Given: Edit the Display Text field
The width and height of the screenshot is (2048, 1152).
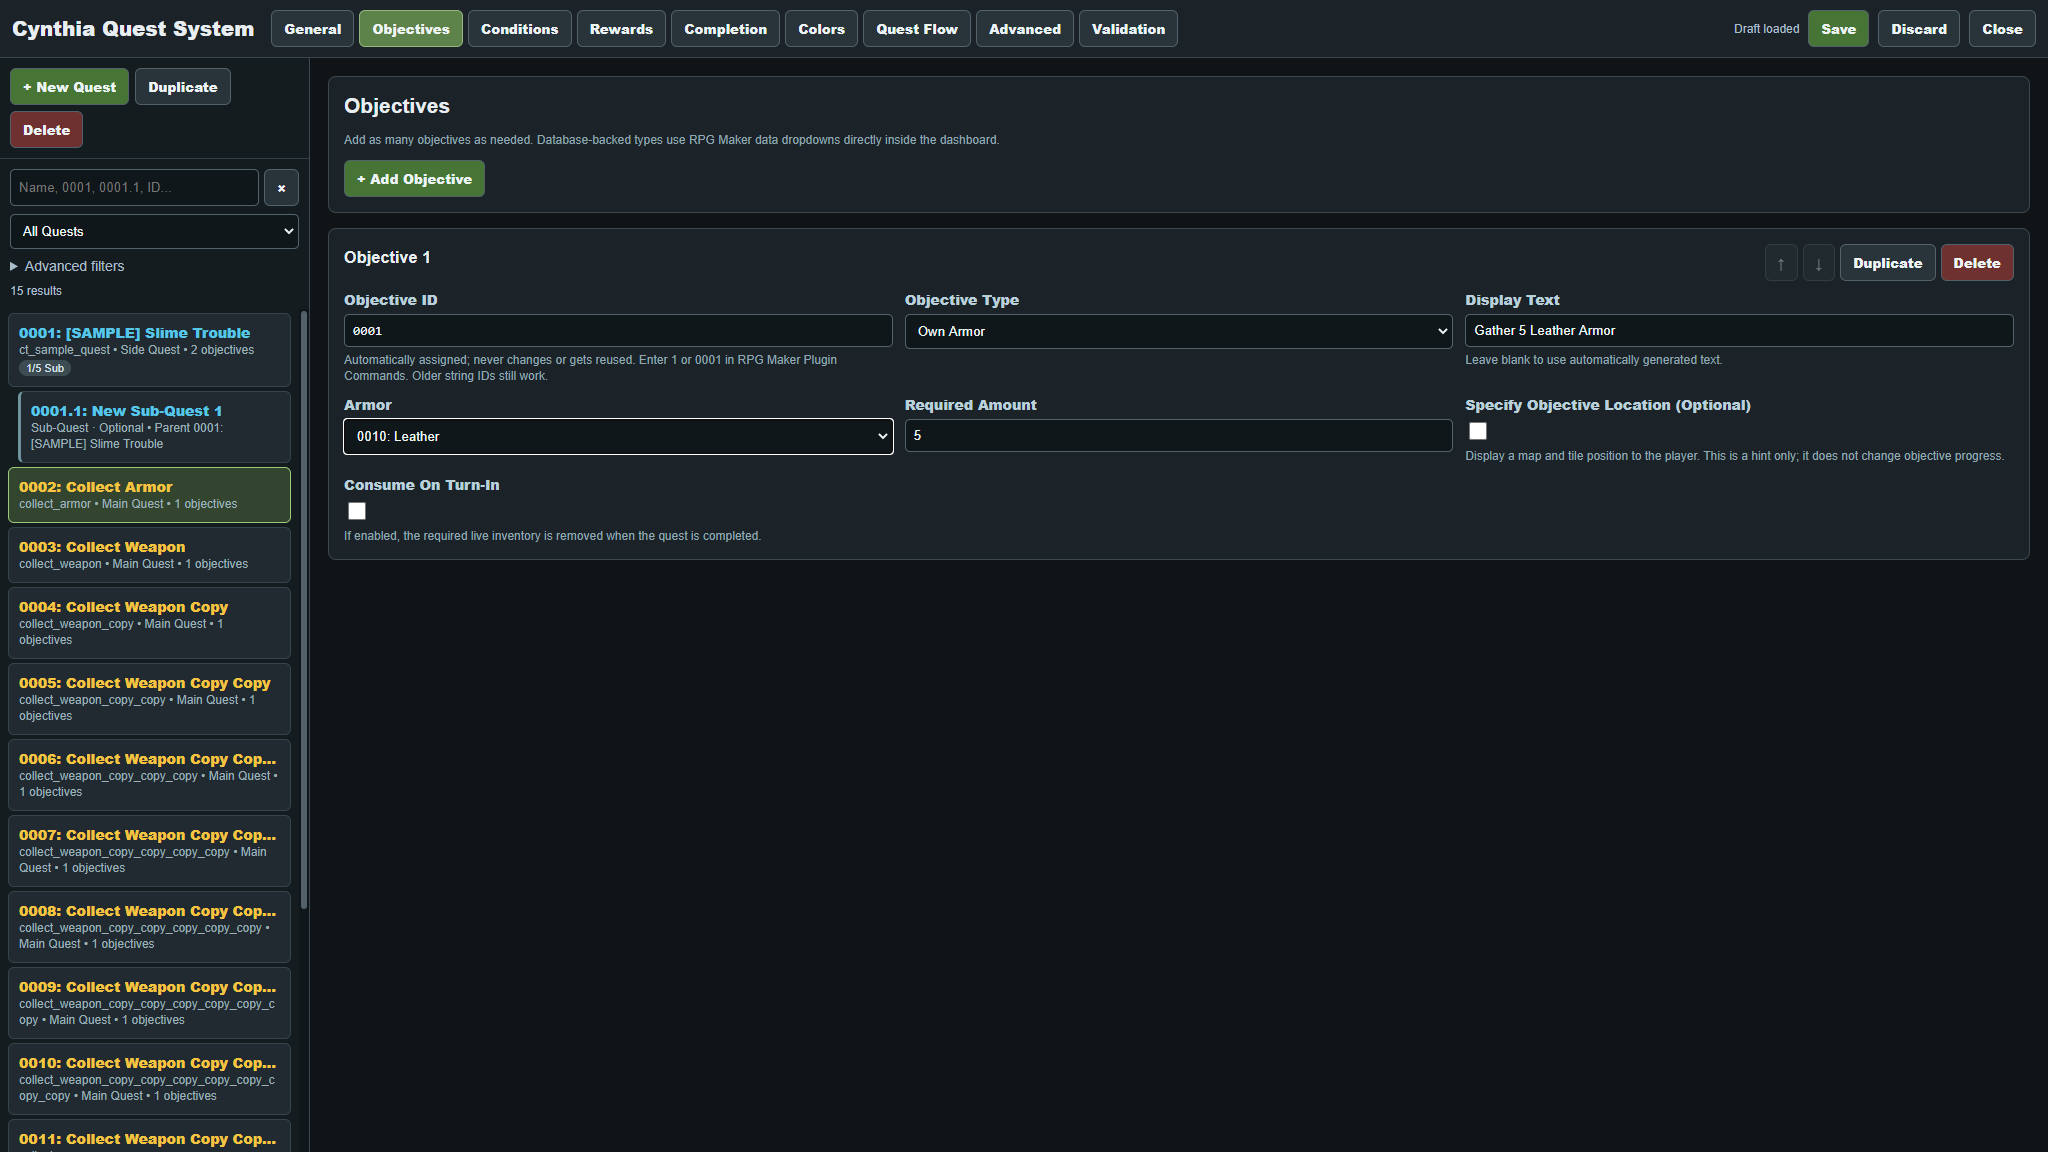Looking at the screenshot, I should coord(1739,331).
